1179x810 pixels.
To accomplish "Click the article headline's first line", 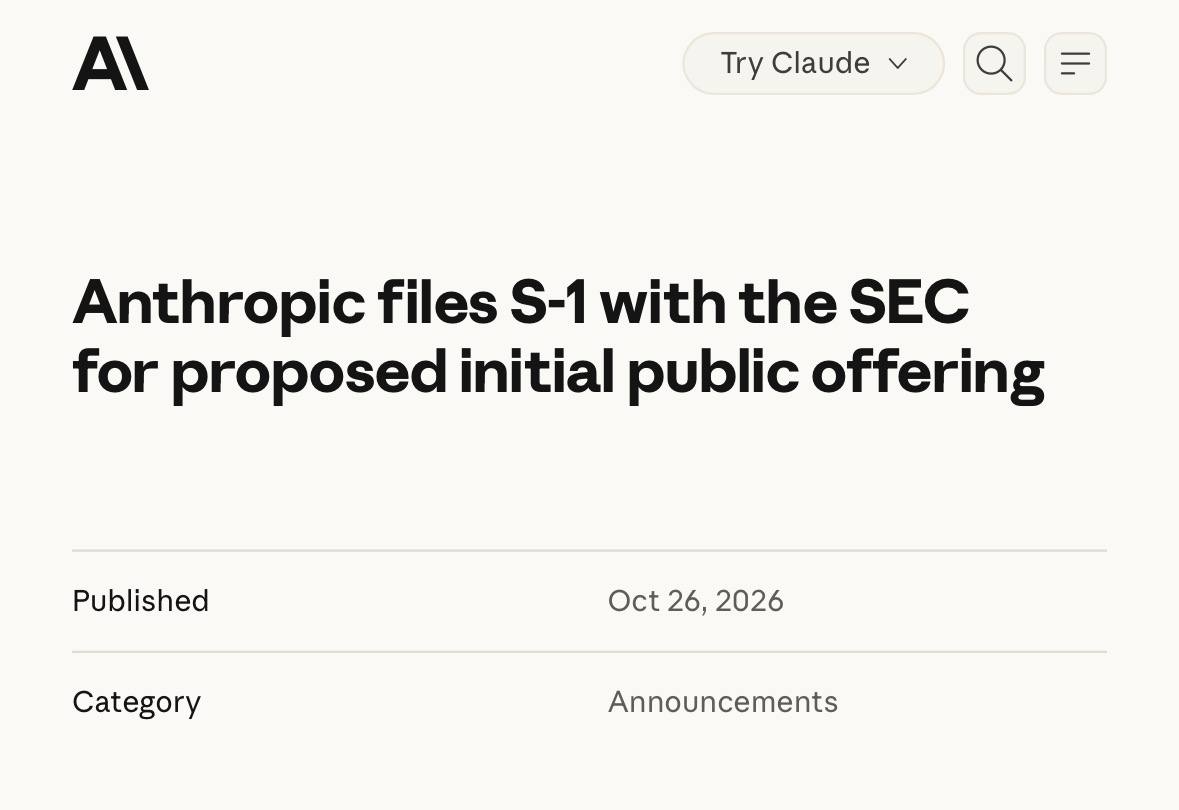I will pos(520,302).
